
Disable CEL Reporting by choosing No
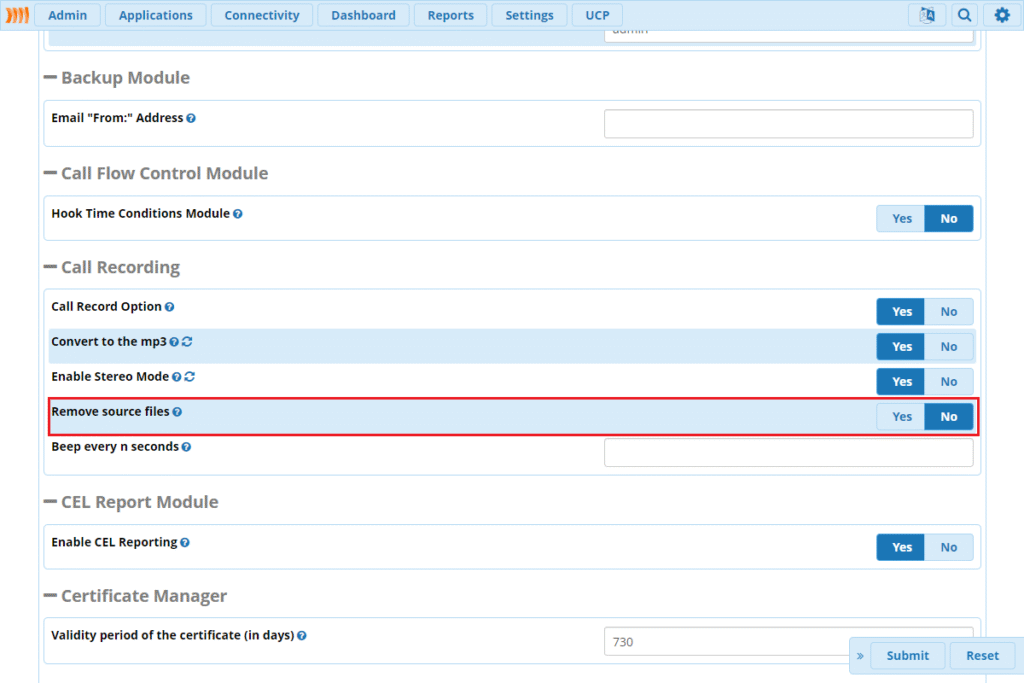948,547
